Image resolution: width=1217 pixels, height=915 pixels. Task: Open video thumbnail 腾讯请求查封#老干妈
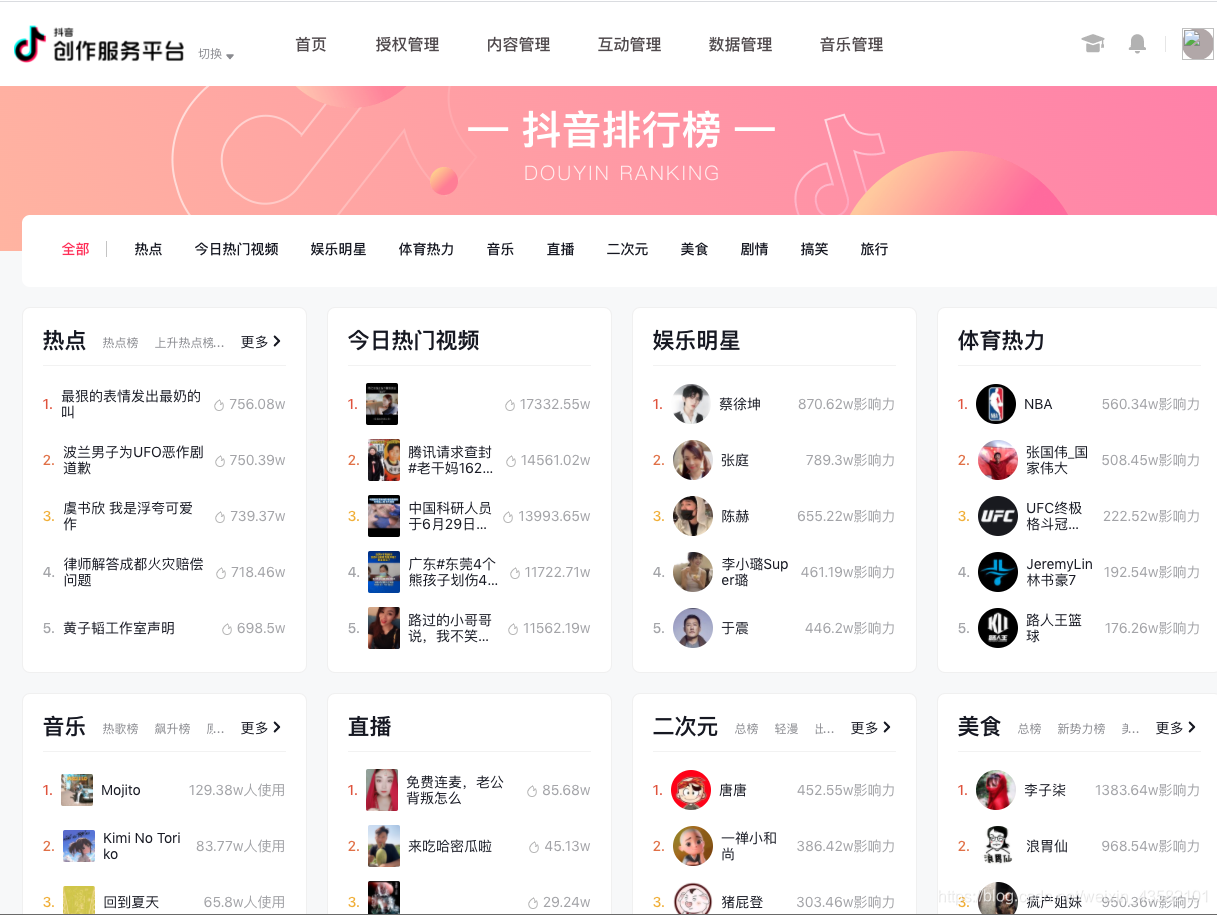click(384, 460)
